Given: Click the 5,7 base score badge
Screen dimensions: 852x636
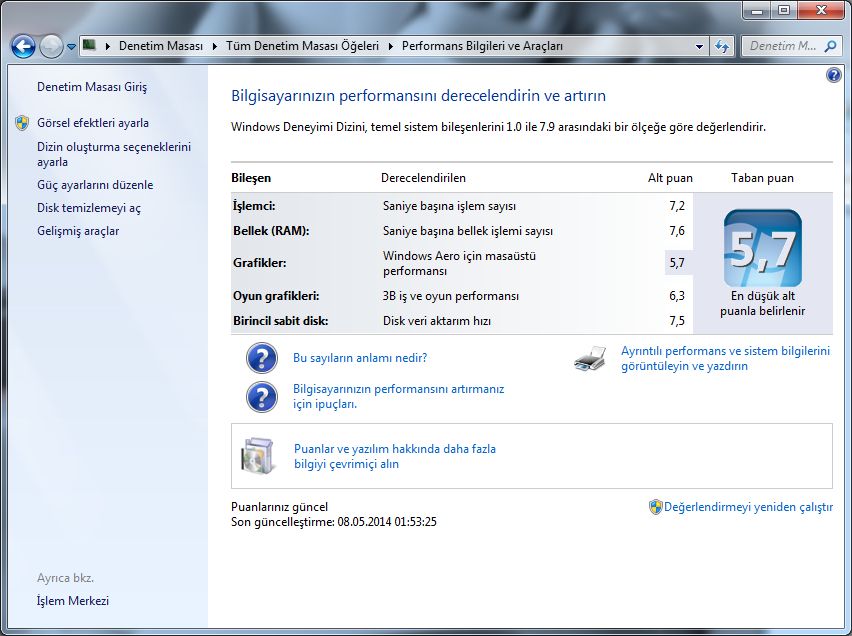Looking at the screenshot, I should pos(763,248).
